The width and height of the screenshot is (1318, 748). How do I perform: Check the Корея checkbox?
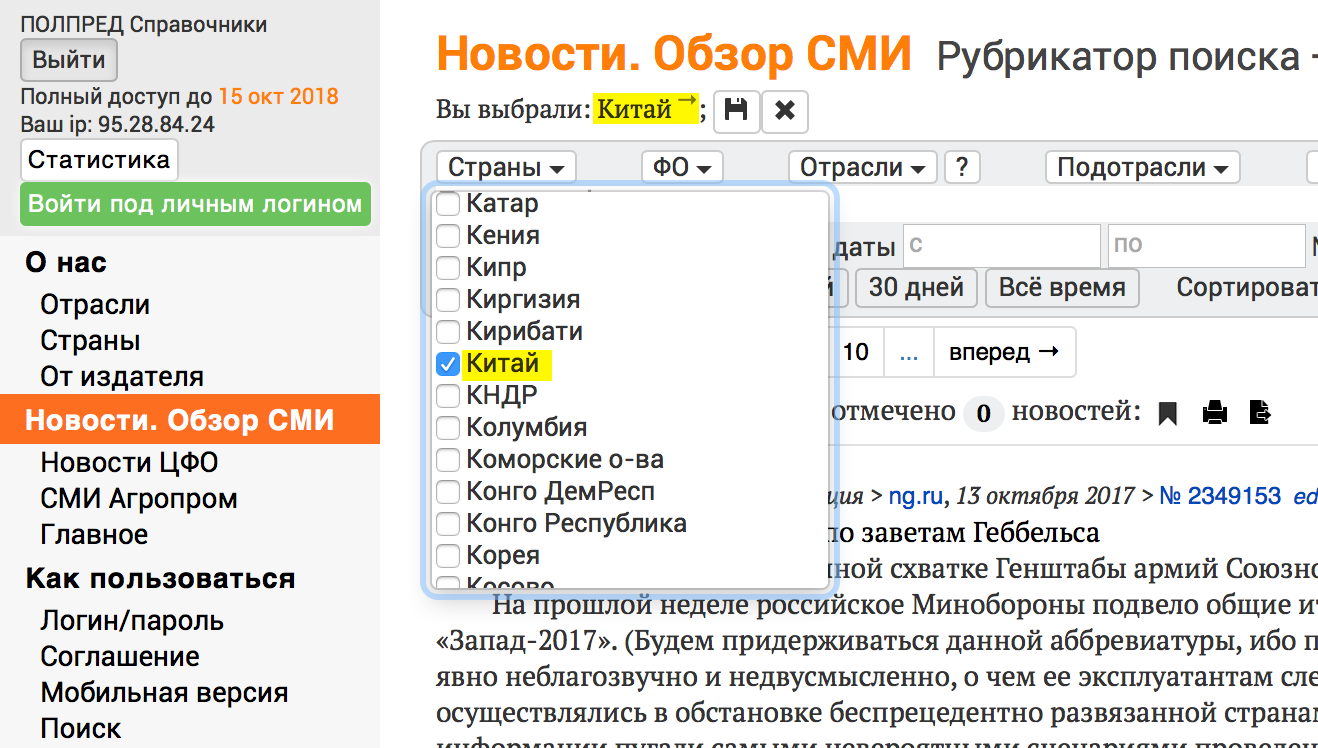click(x=448, y=556)
